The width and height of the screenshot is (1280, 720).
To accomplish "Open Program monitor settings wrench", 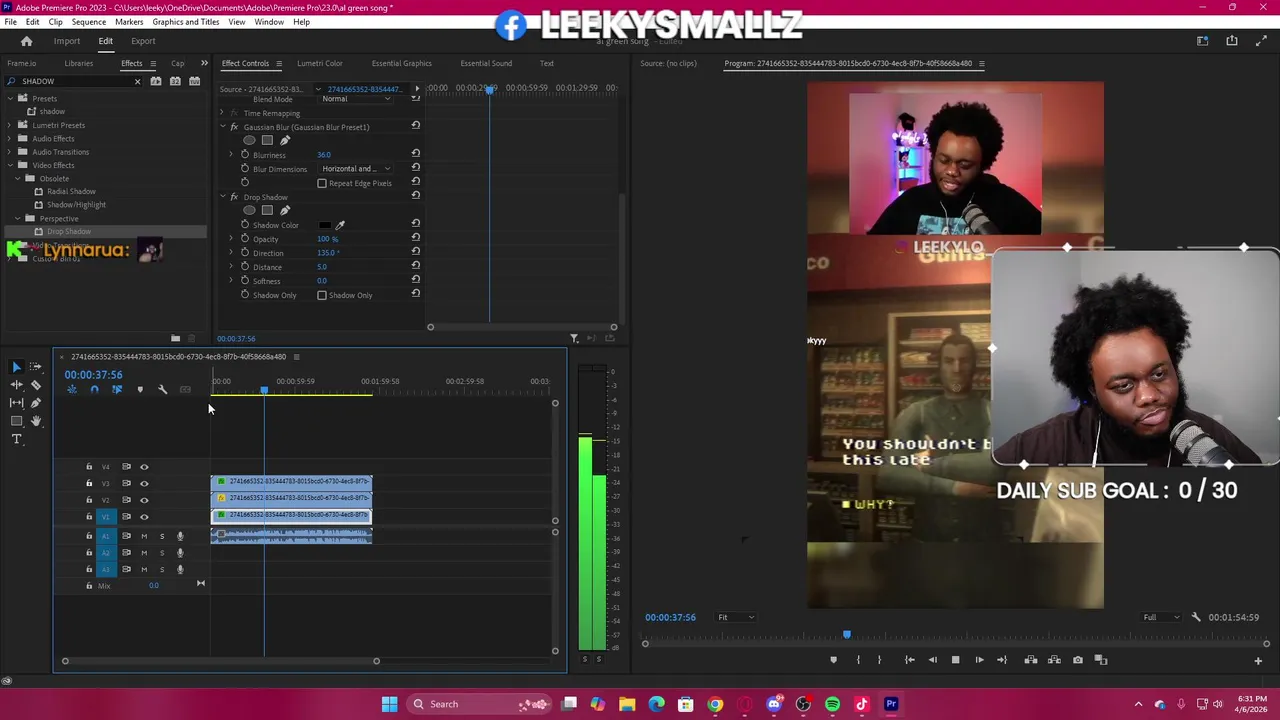I will (x=1196, y=617).
